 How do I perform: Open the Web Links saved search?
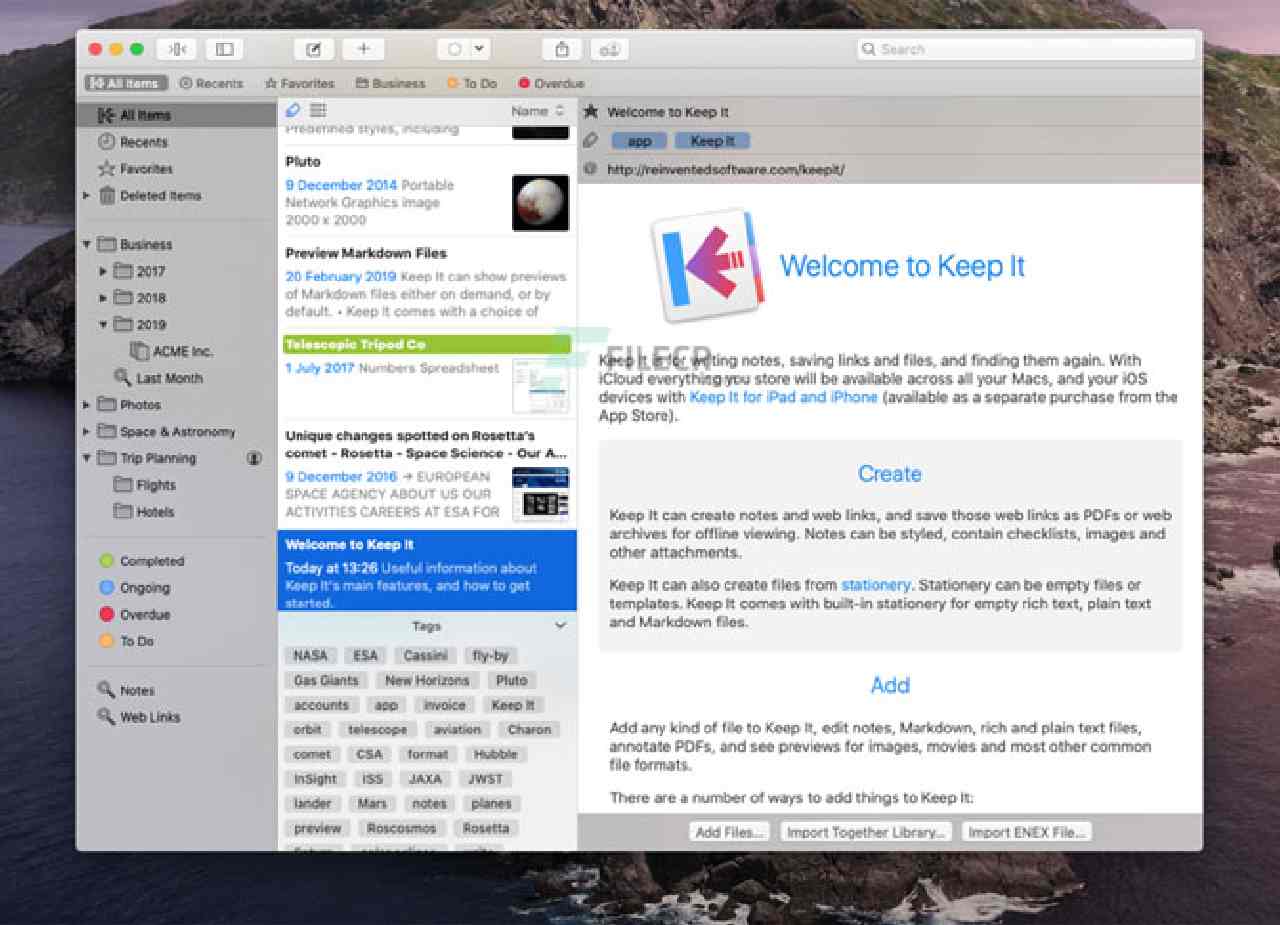pos(139,717)
